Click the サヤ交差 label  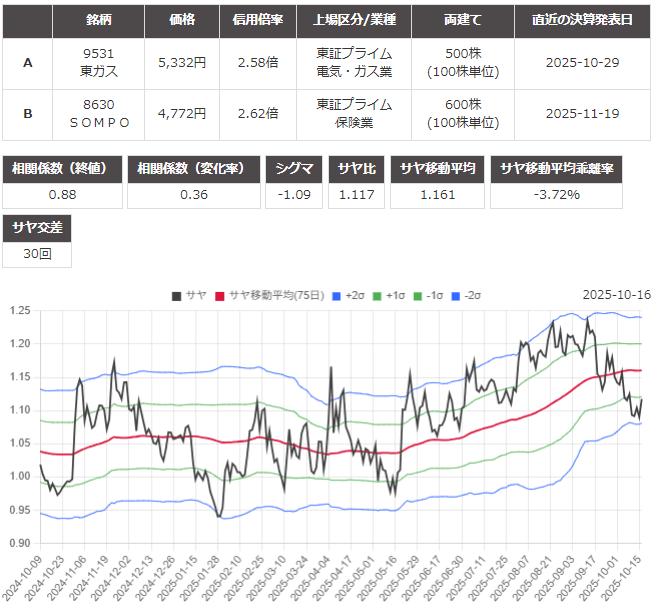pos(37,228)
